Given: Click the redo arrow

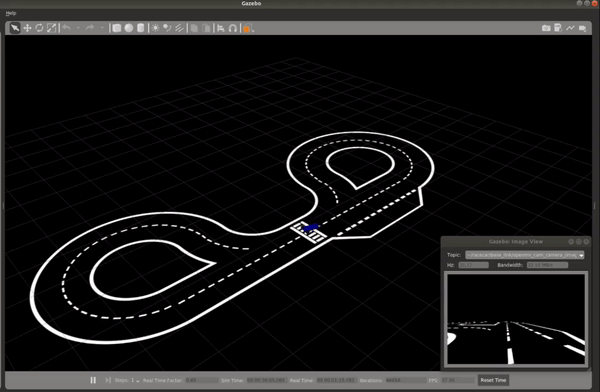Looking at the screenshot, I should (90, 28).
